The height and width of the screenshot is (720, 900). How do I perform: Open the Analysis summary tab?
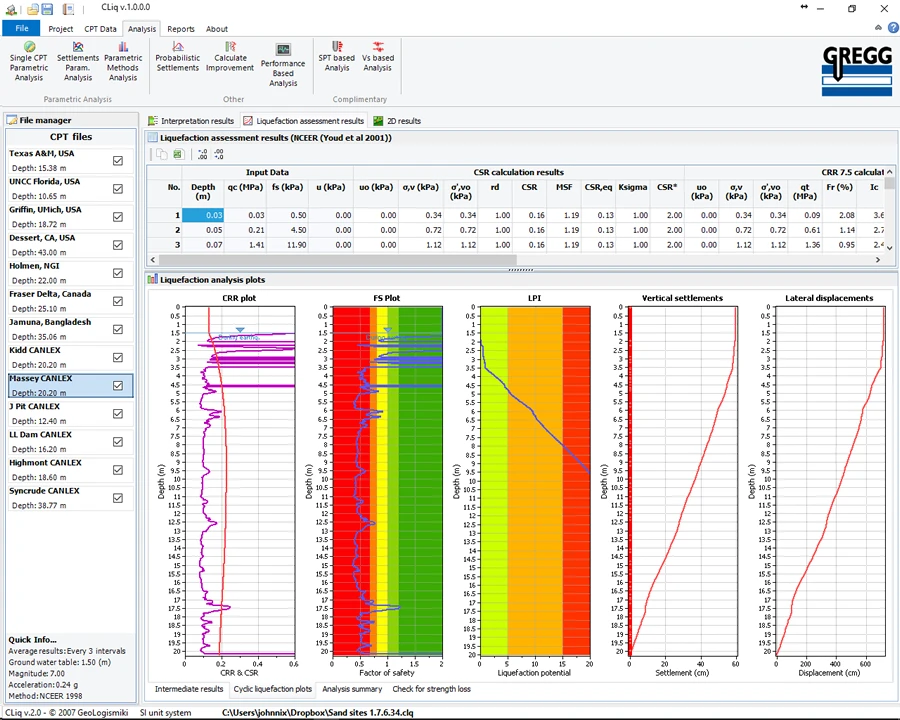(352, 688)
